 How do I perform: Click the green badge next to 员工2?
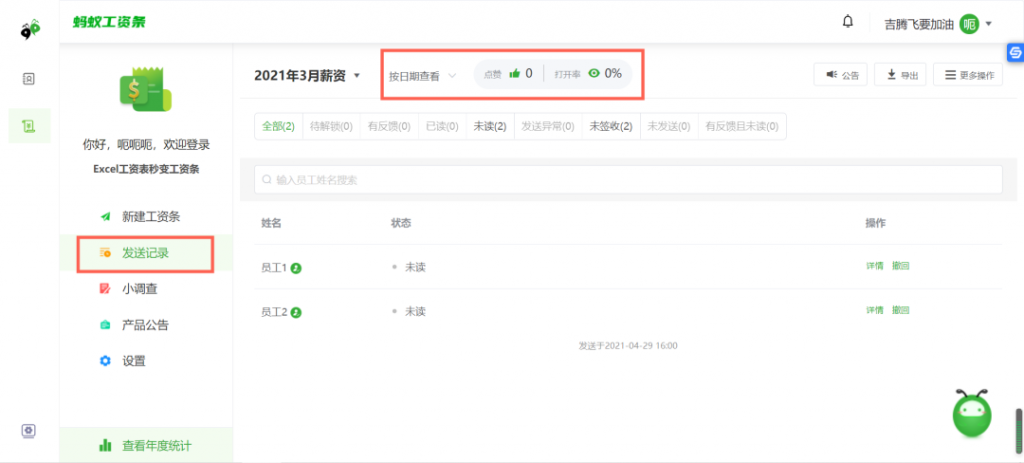tap(297, 312)
